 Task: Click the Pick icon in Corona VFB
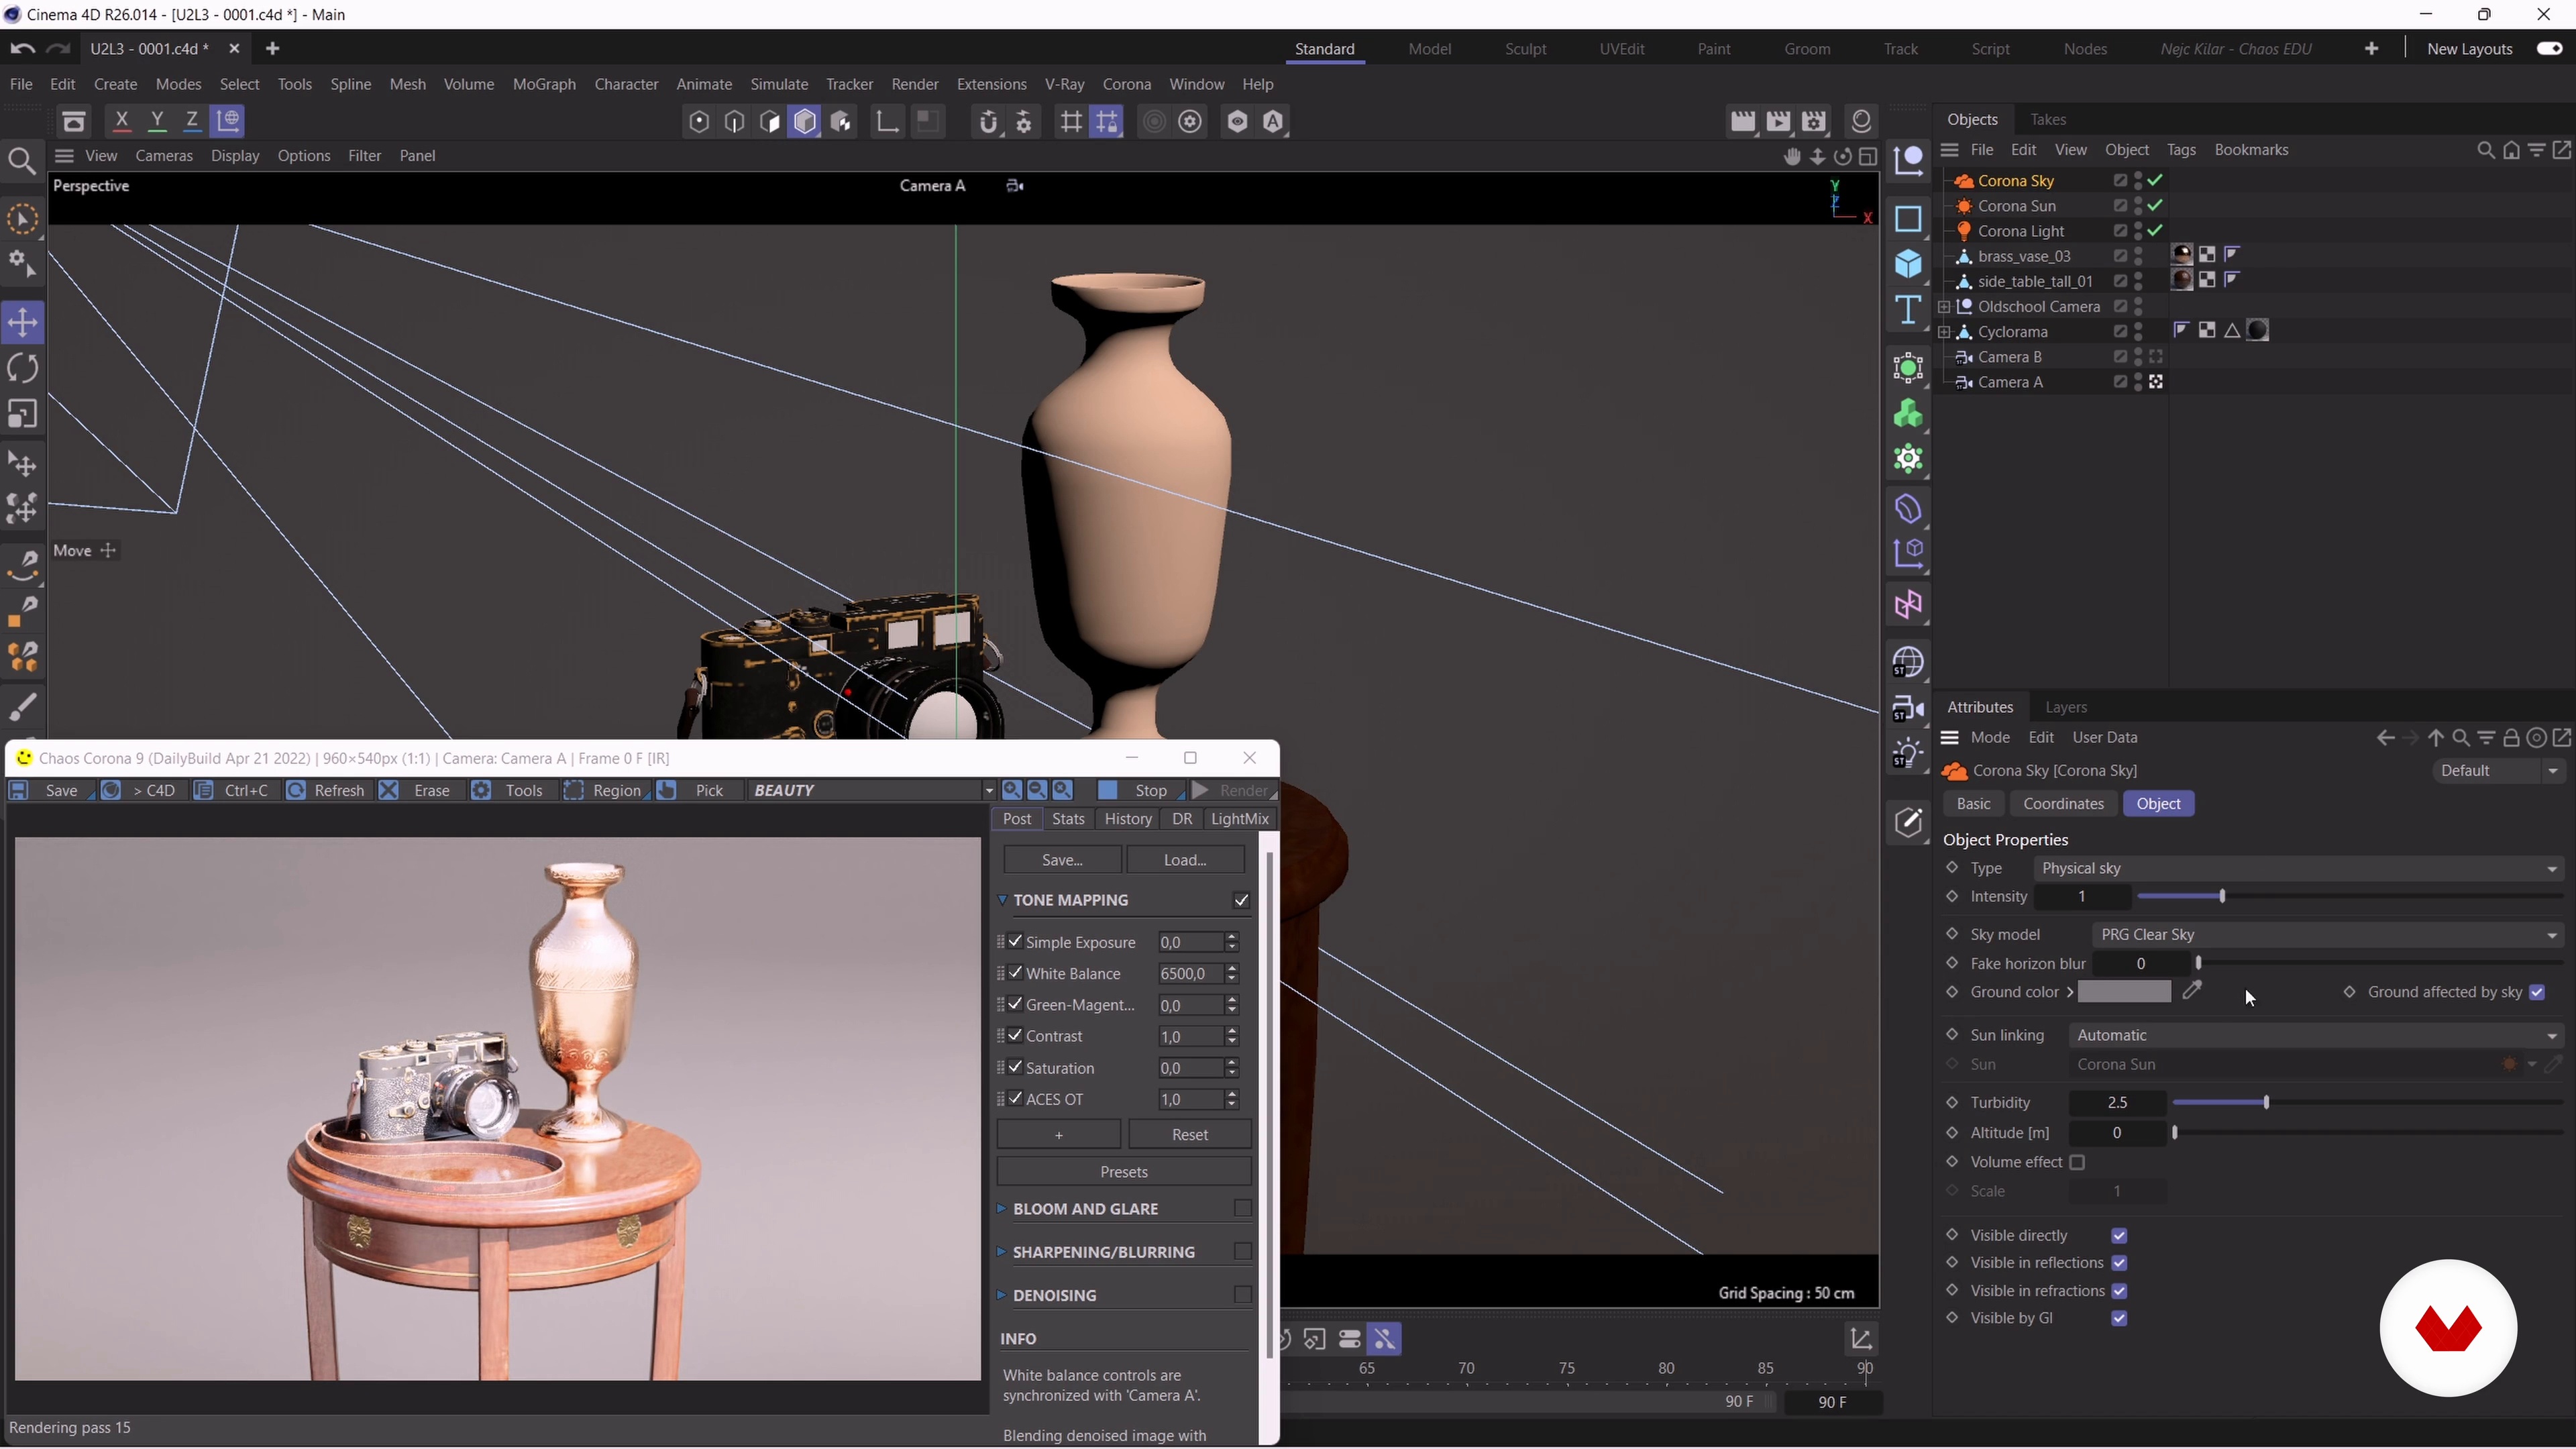point(667,791)
